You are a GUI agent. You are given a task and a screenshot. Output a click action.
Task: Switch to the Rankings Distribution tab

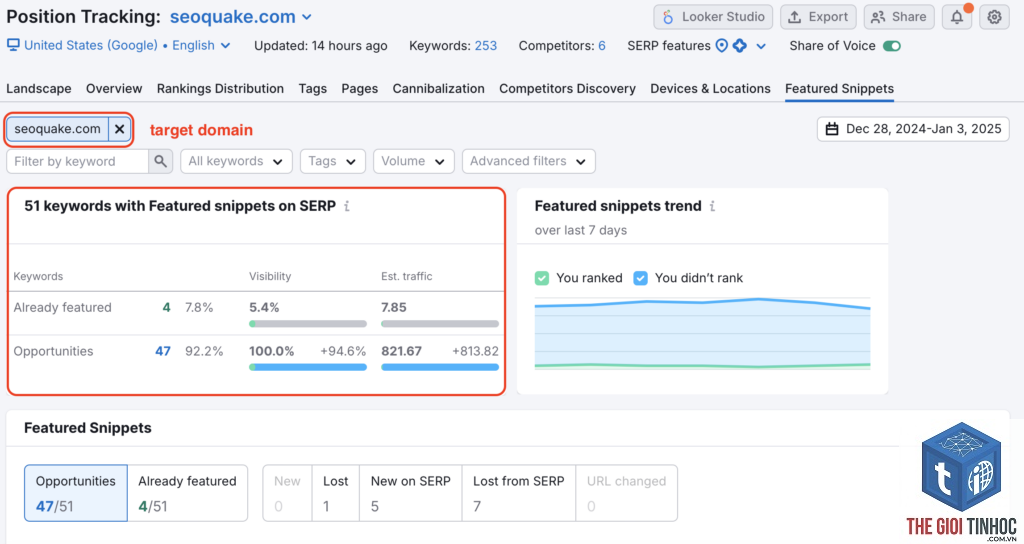coord(220,89)
